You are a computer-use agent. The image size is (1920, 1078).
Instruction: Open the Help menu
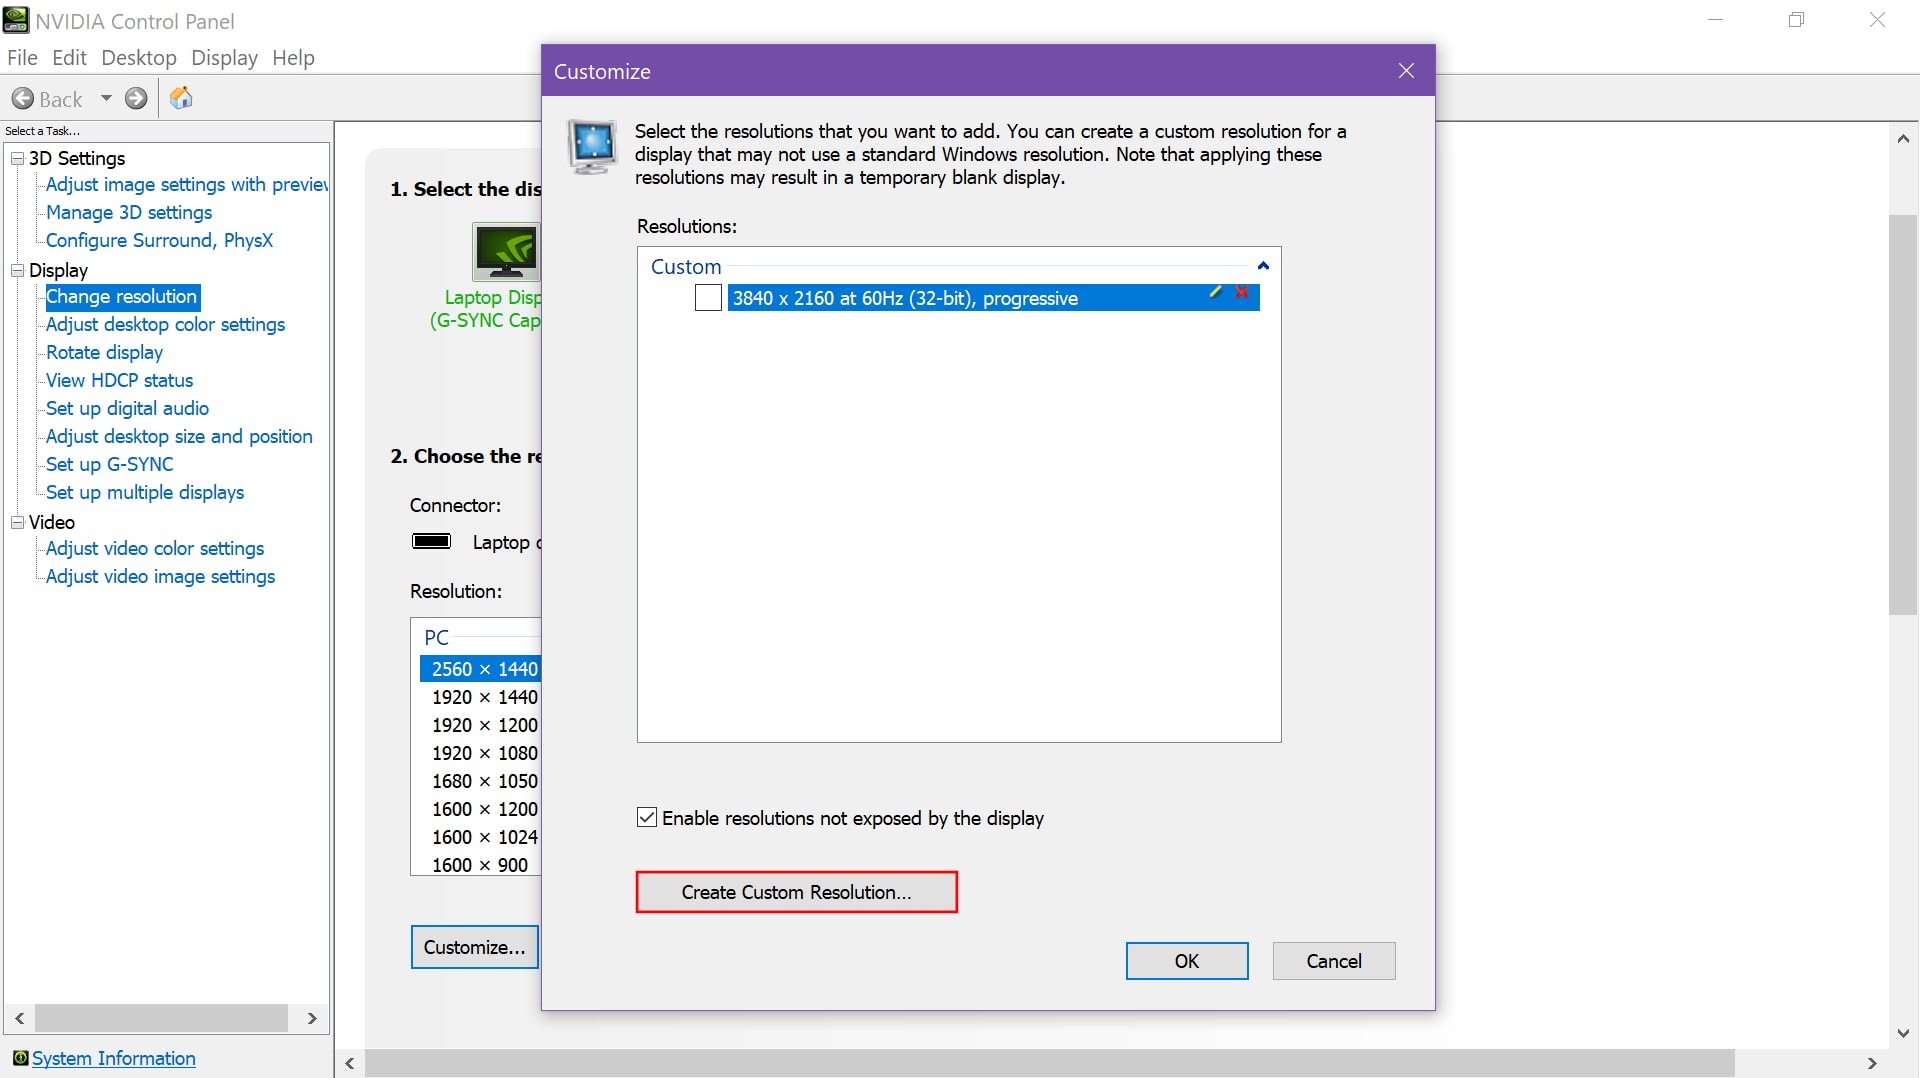(292, 57)
